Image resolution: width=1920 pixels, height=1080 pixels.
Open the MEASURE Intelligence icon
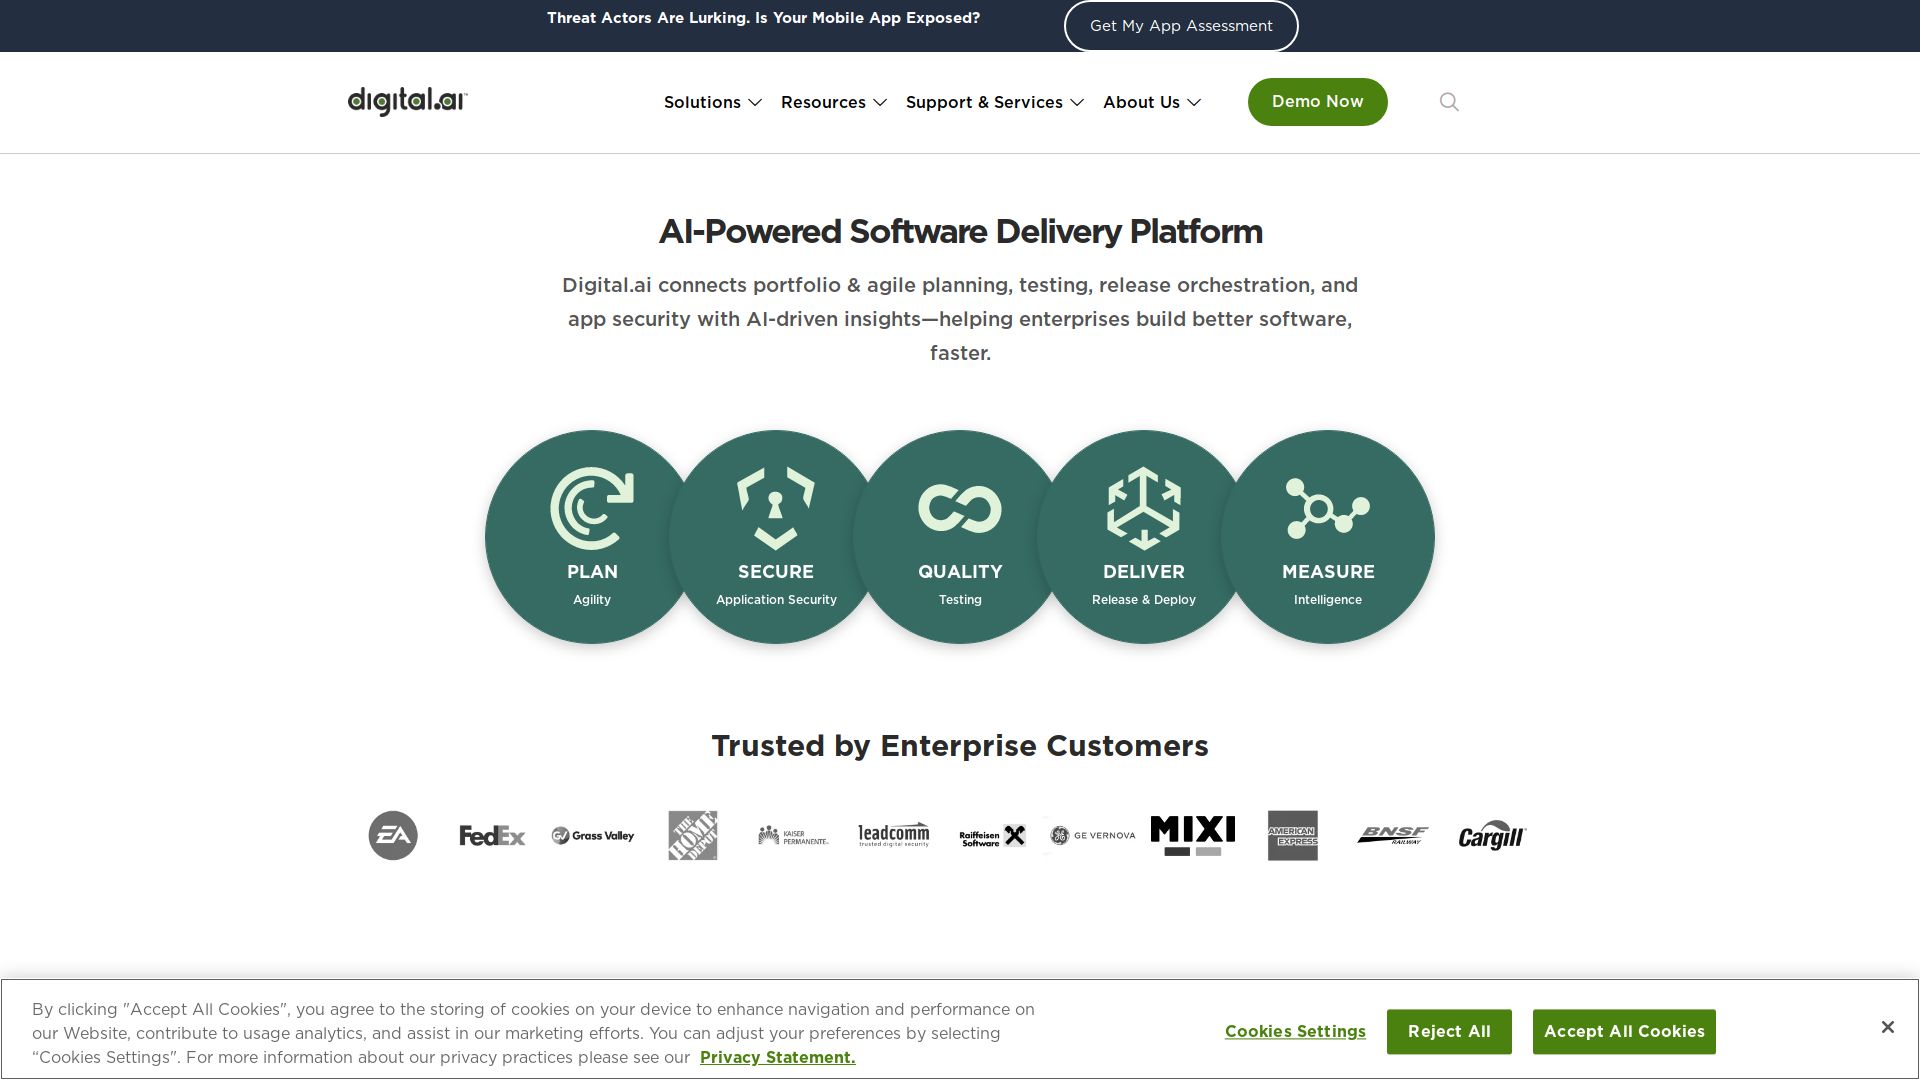tap(1327, 509)
